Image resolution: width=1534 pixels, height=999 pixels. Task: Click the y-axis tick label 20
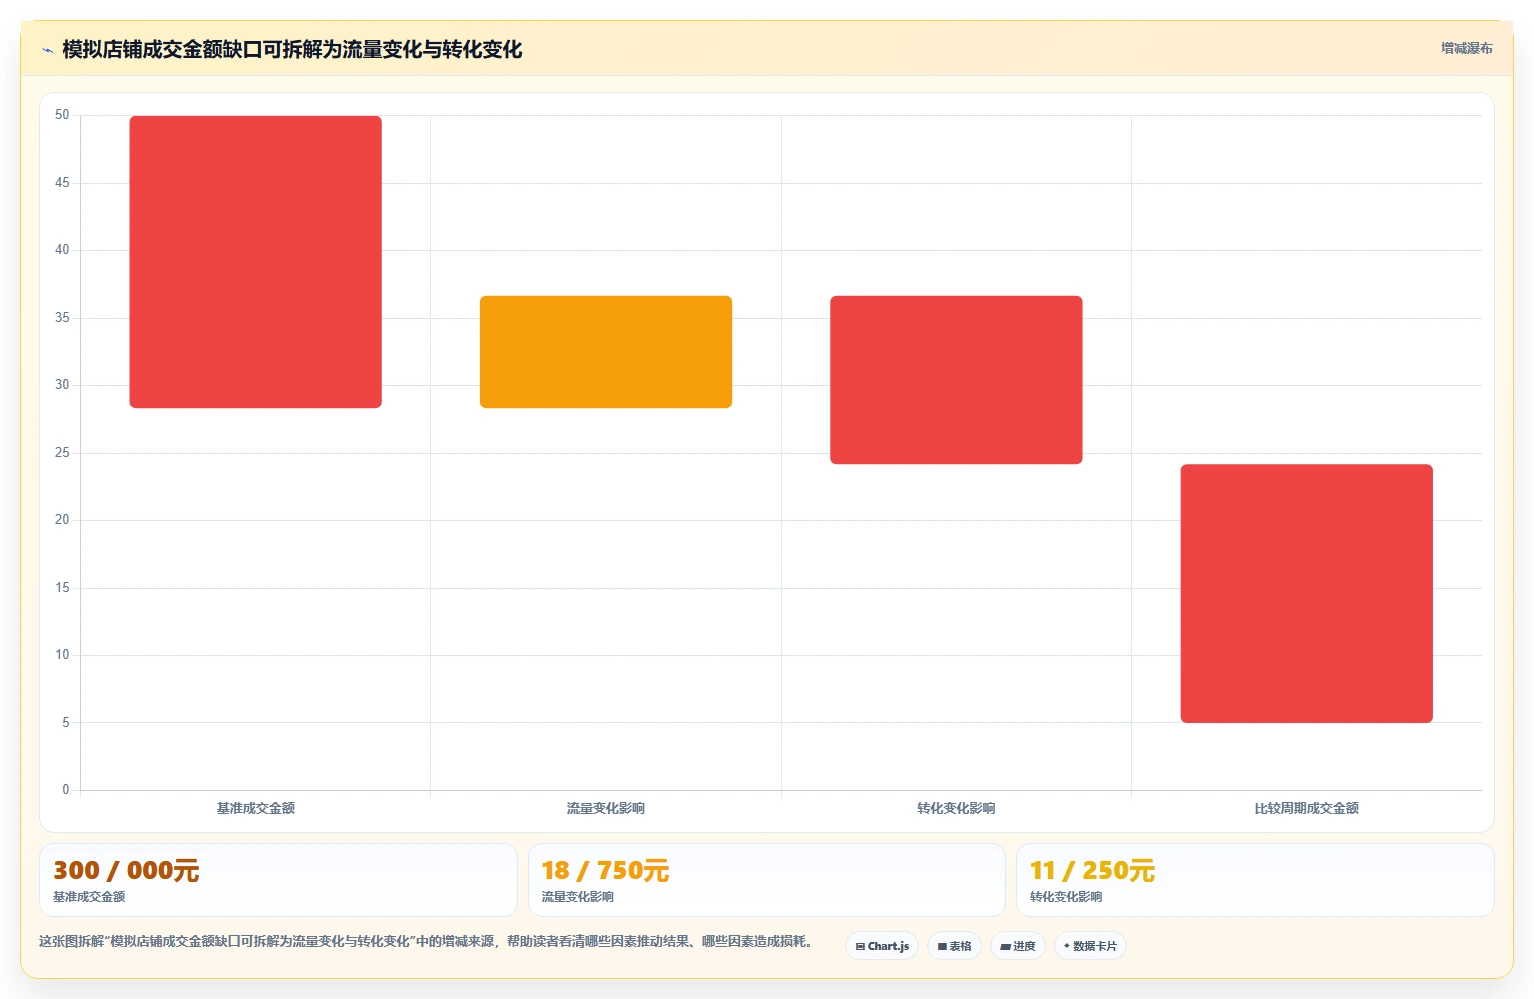[x=62, y=520]
